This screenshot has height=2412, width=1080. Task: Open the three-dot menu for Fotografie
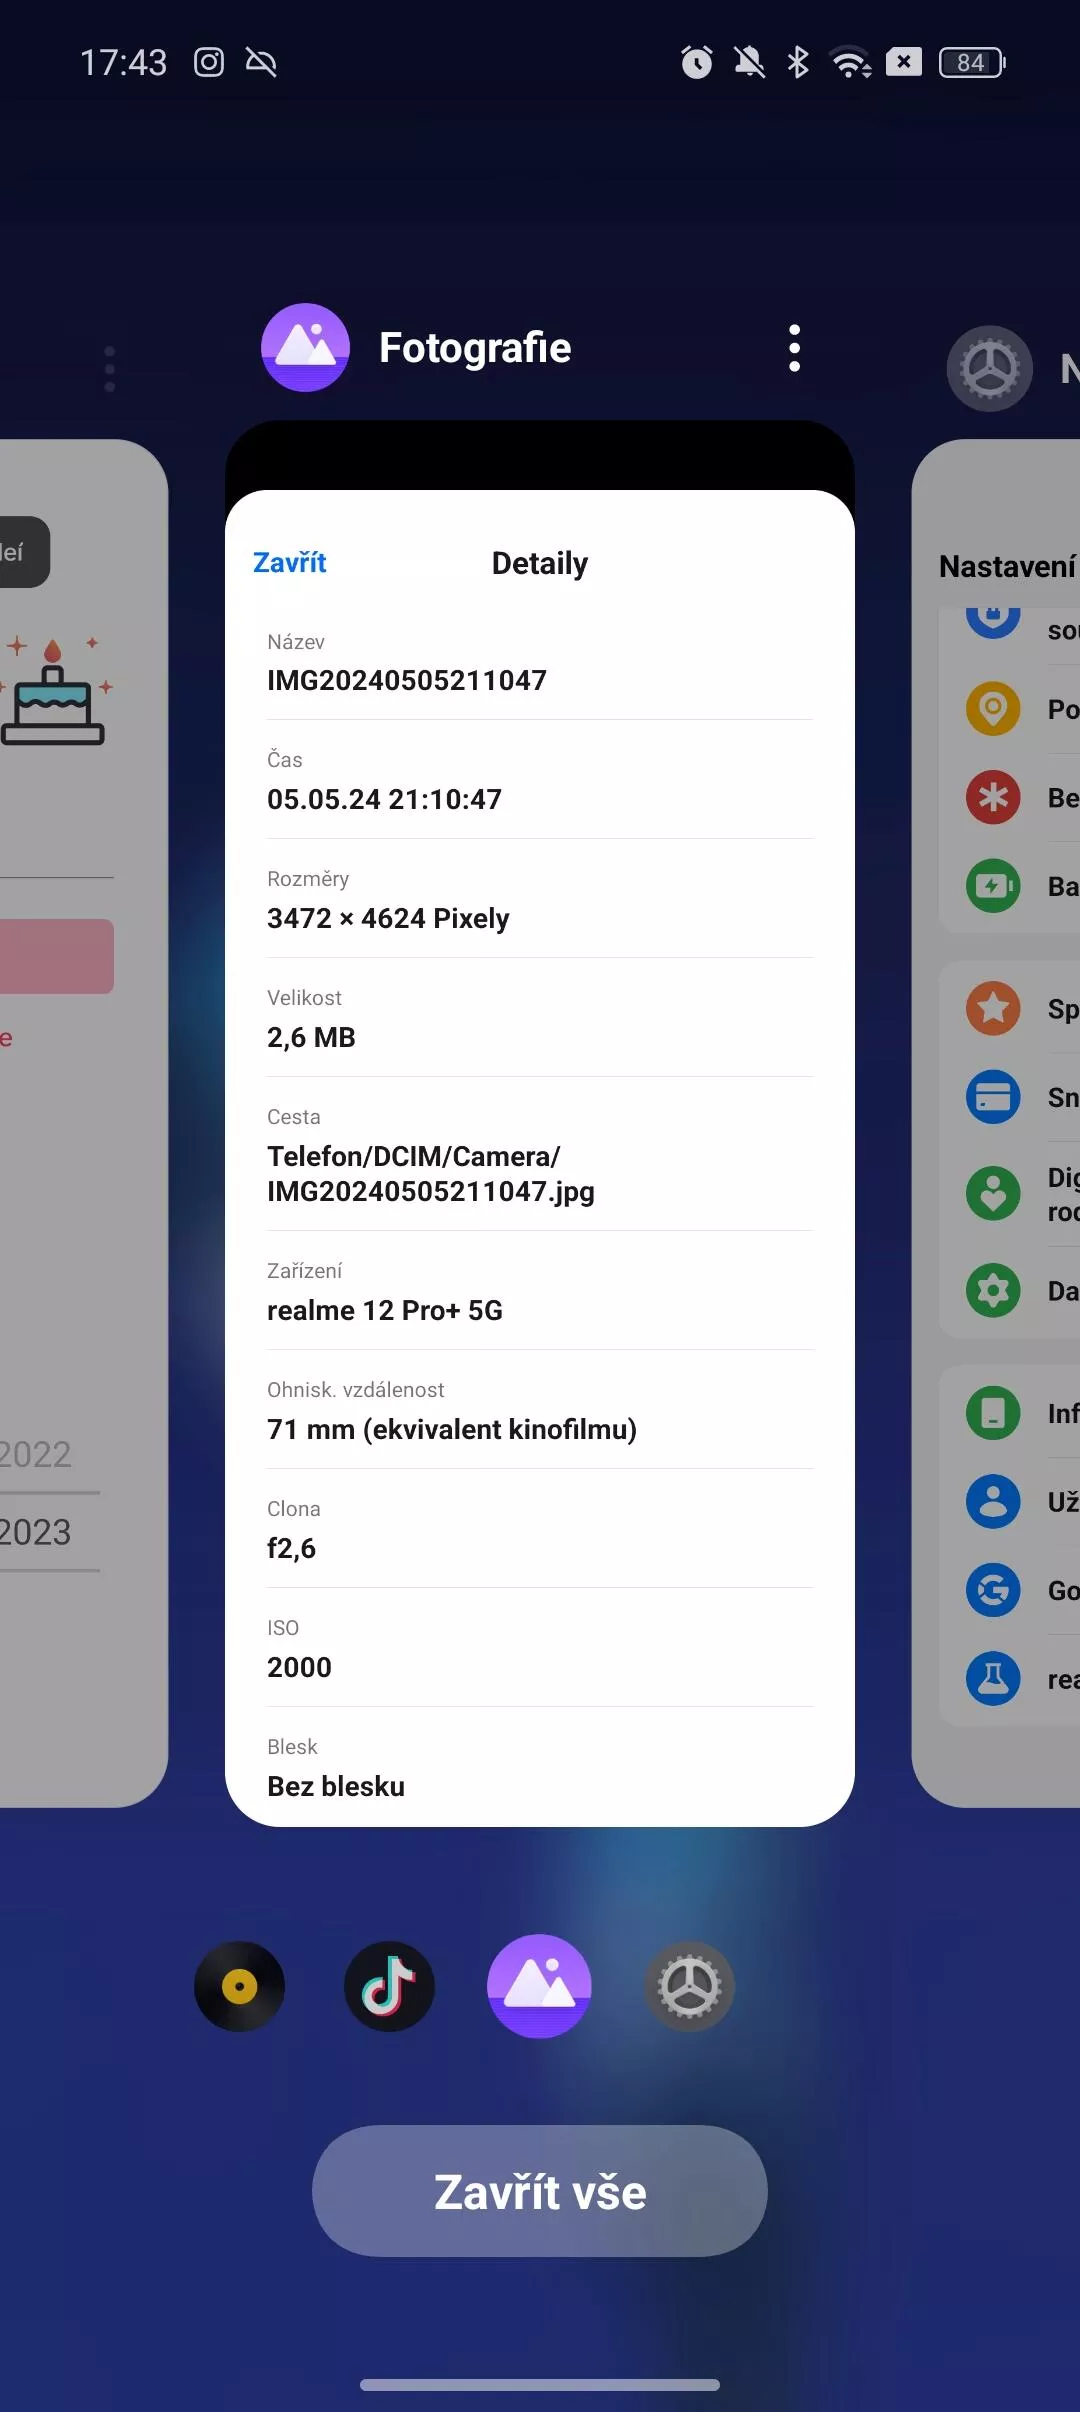[794, 348]
